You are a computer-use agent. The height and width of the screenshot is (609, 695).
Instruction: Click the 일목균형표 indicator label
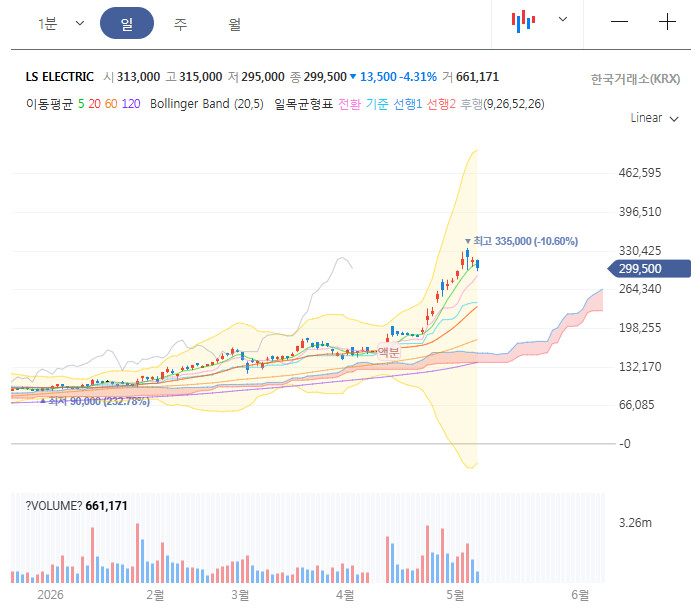tap(304, 104)
